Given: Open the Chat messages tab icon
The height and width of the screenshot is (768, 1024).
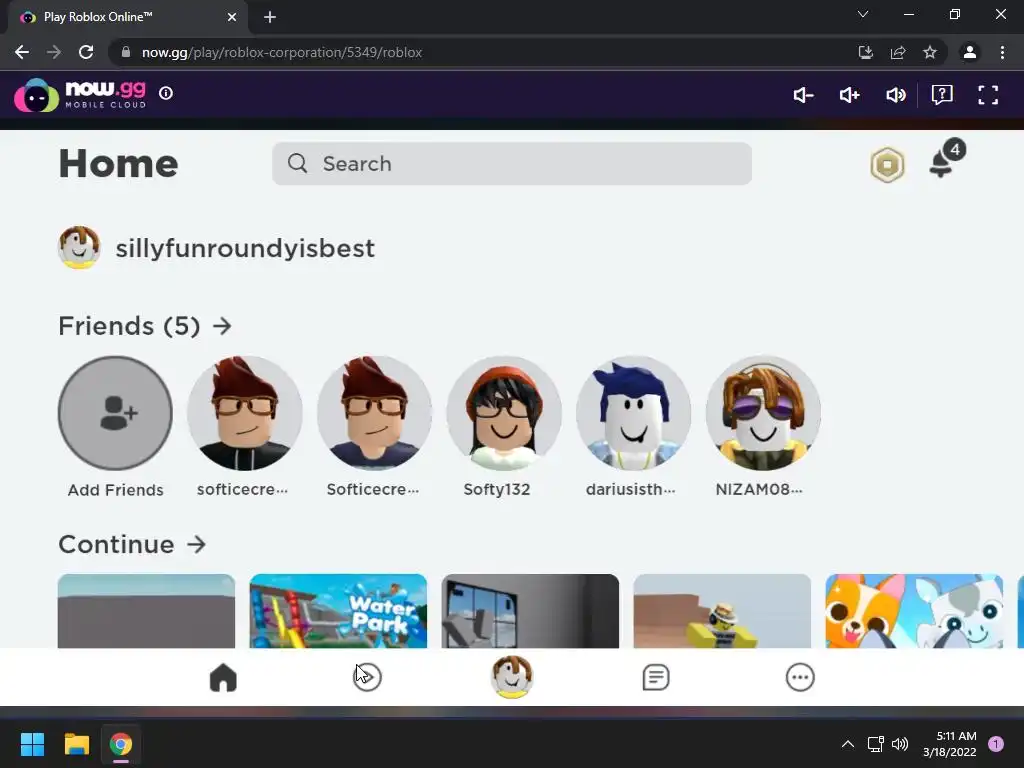Looking at the screenshot, I should [656, 677].
